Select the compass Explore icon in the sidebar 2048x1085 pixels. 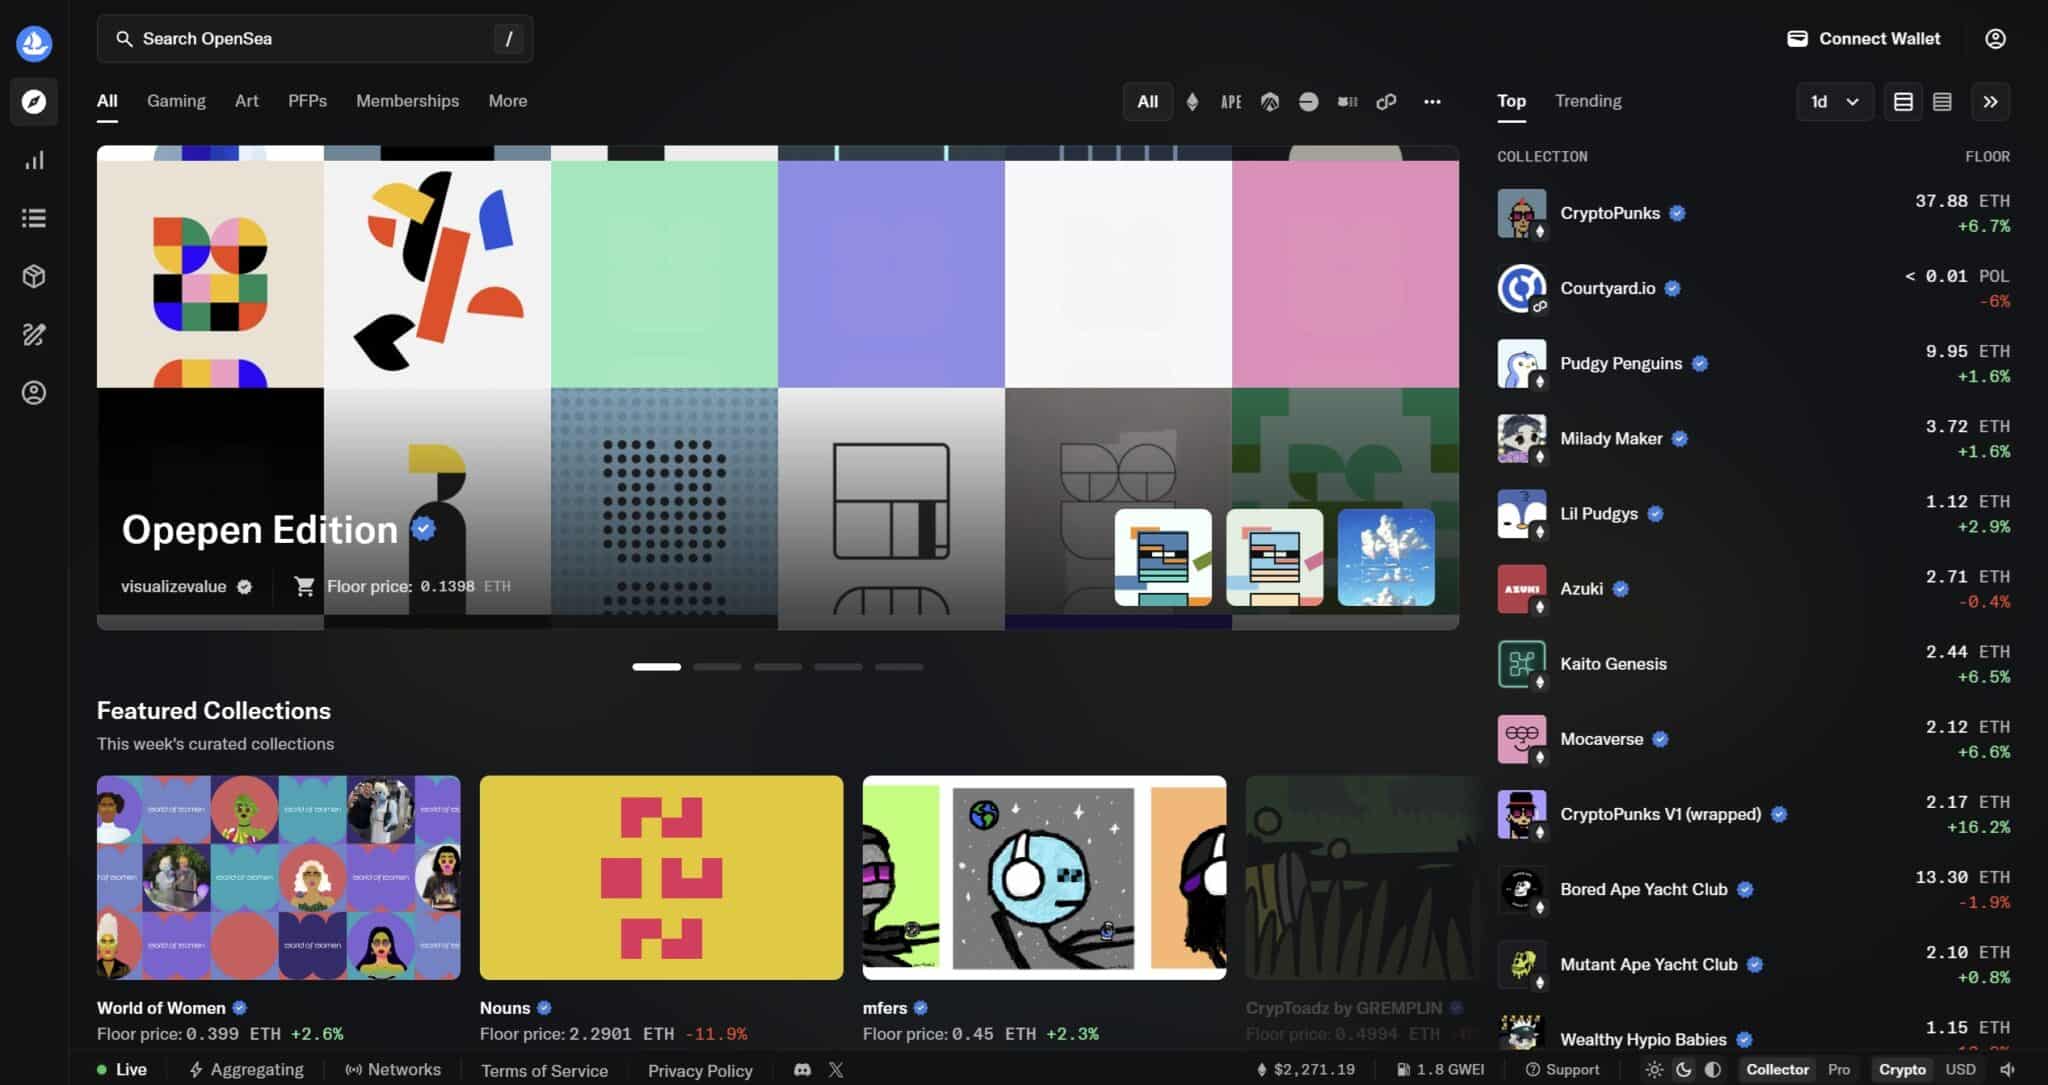pos(34,101)
